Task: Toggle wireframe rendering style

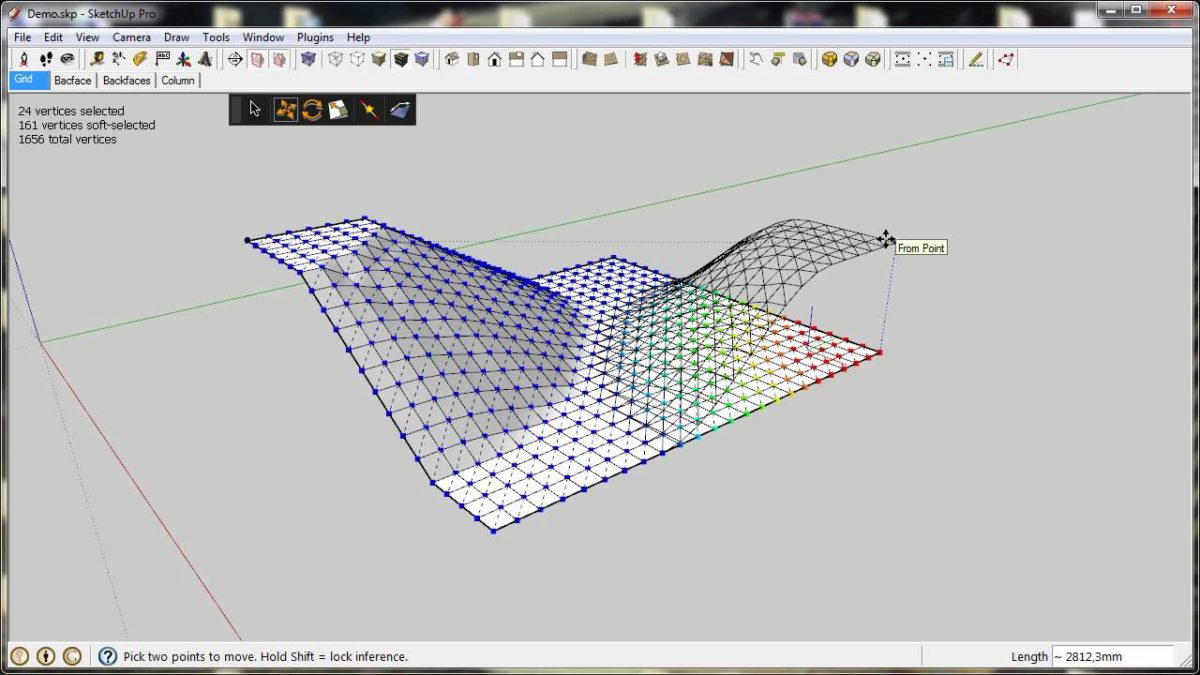Action: point(335,60)
